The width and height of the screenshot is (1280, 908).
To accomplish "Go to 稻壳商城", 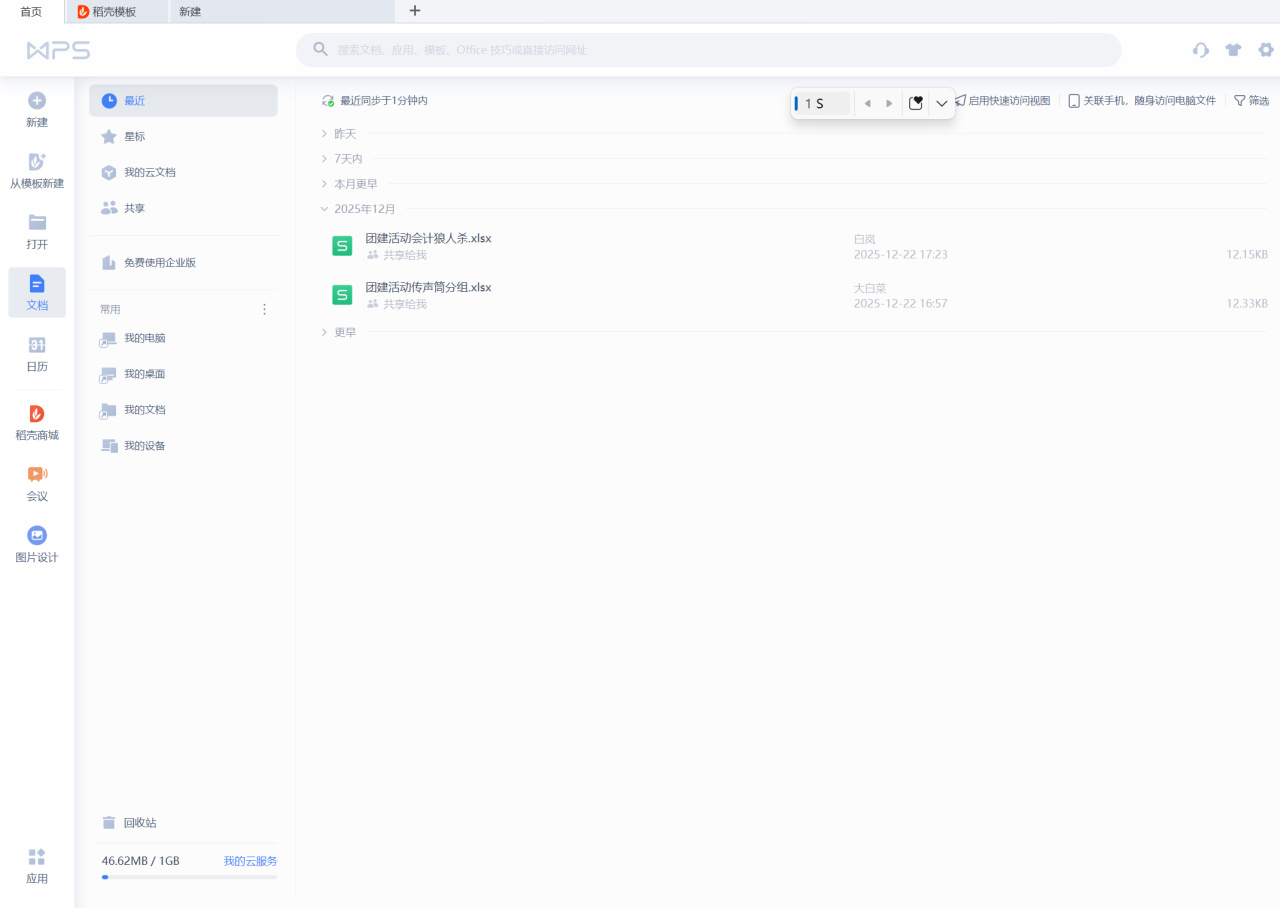I will tap(37, 423).
